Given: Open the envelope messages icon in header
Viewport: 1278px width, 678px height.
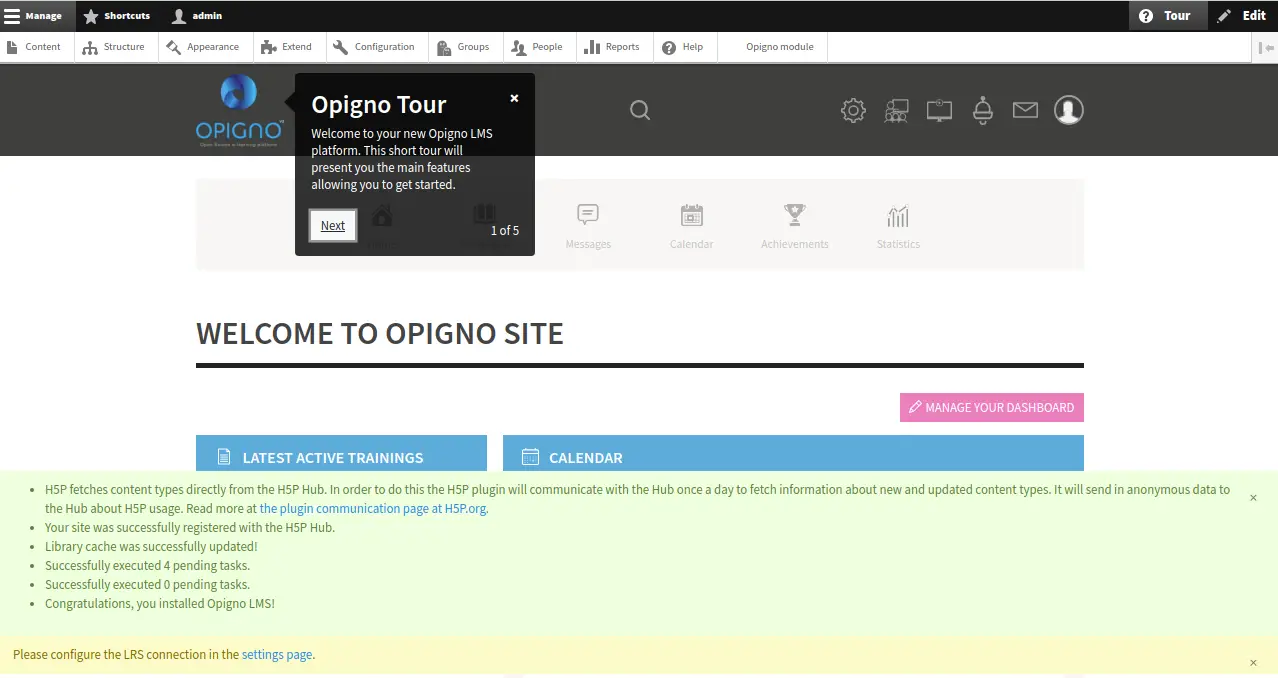Looking at the screenshot, I should tap(1025, 110).
